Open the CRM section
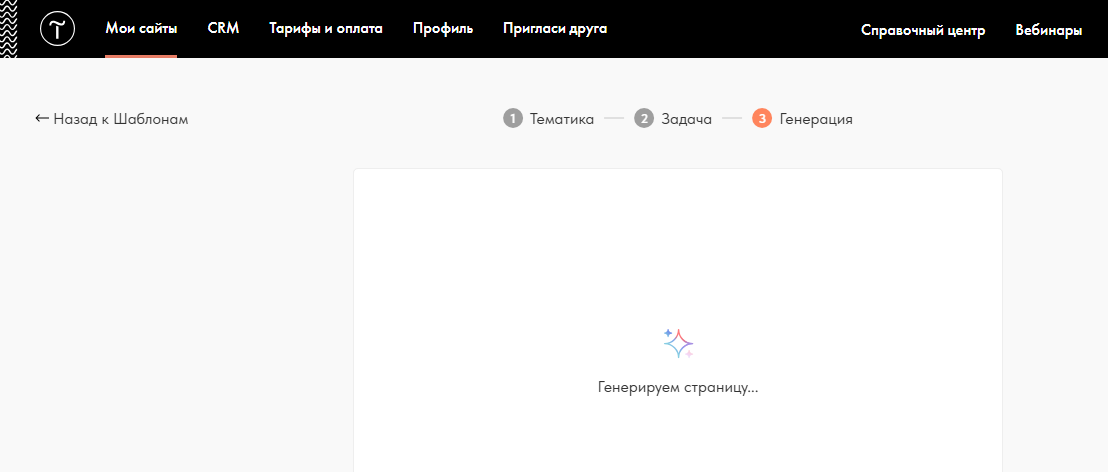Viewport: 1108px width, 472px height. [x=223, y=29]
